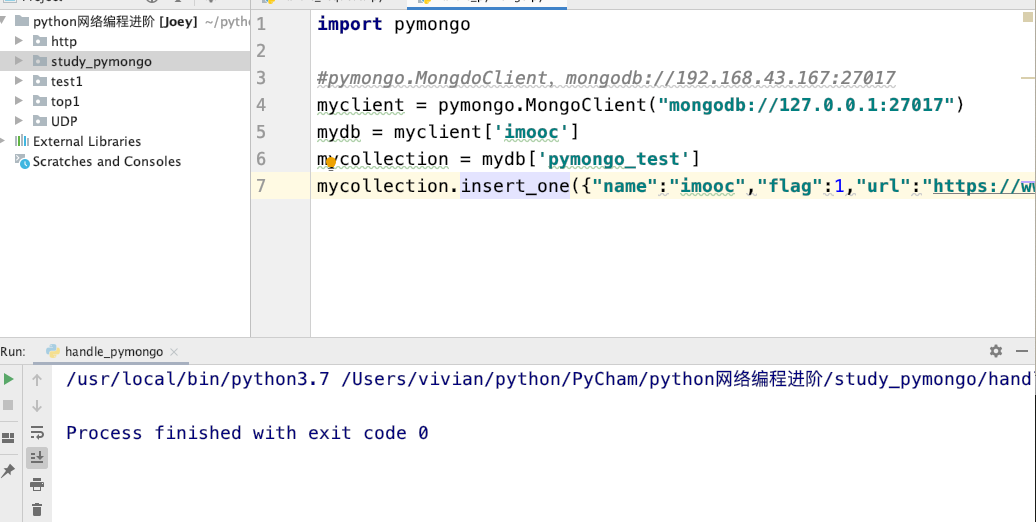Click the UDP folder icon

40,120
